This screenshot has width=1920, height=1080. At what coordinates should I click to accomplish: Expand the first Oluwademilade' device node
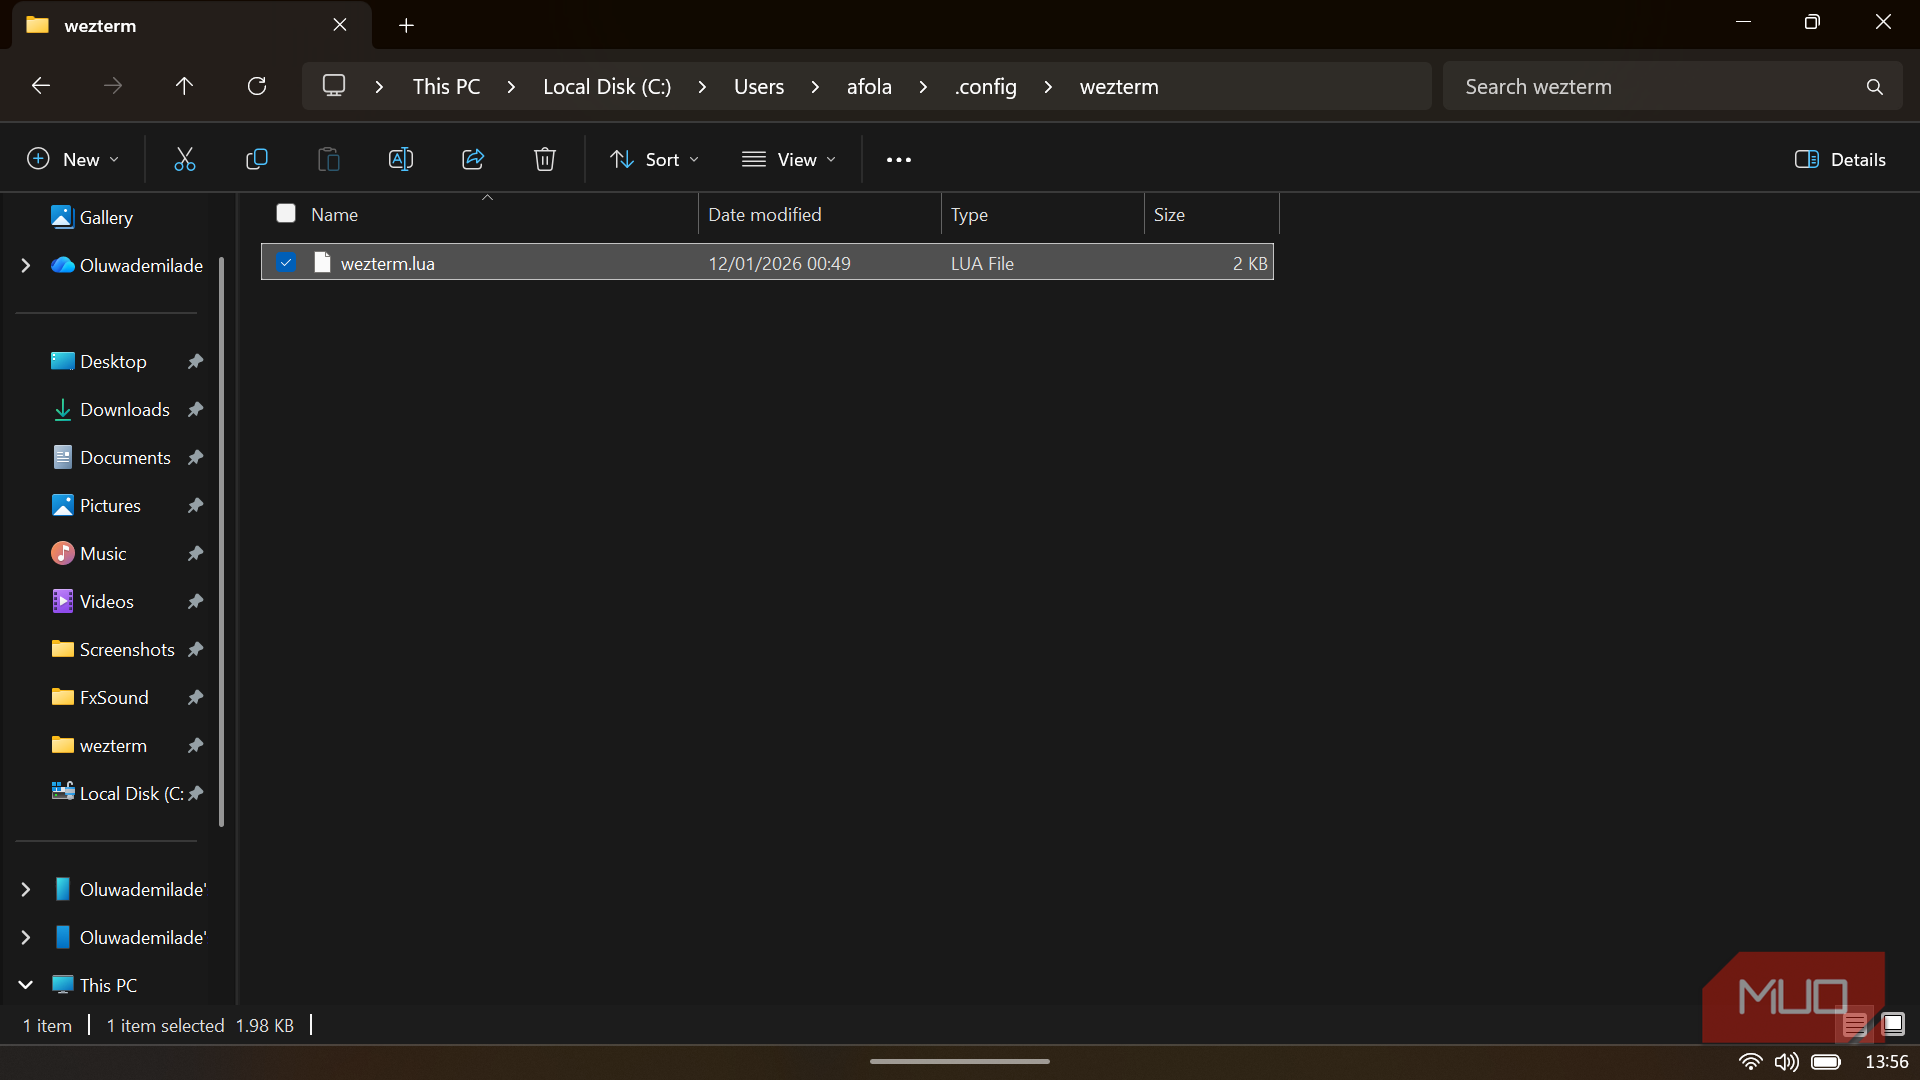coord(26,889)
